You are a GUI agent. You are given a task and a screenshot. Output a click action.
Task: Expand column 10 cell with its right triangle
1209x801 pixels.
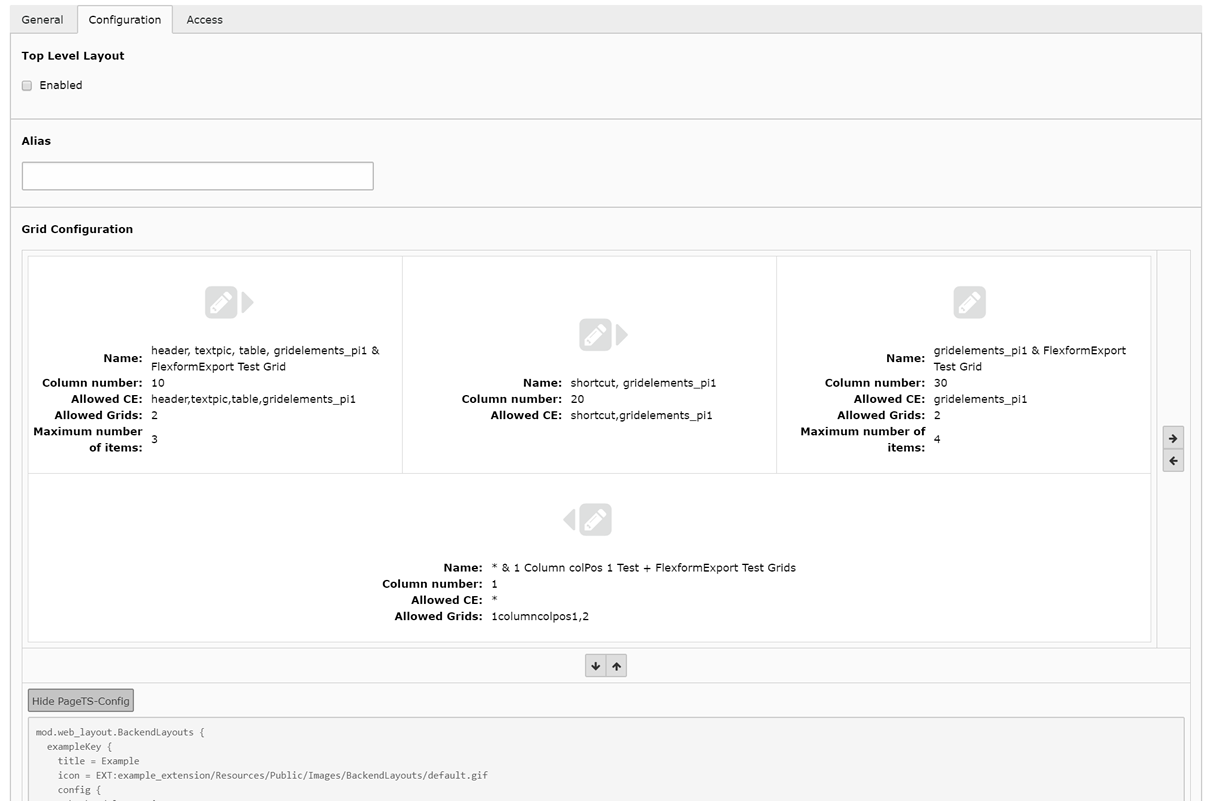[x=247, y=302]
